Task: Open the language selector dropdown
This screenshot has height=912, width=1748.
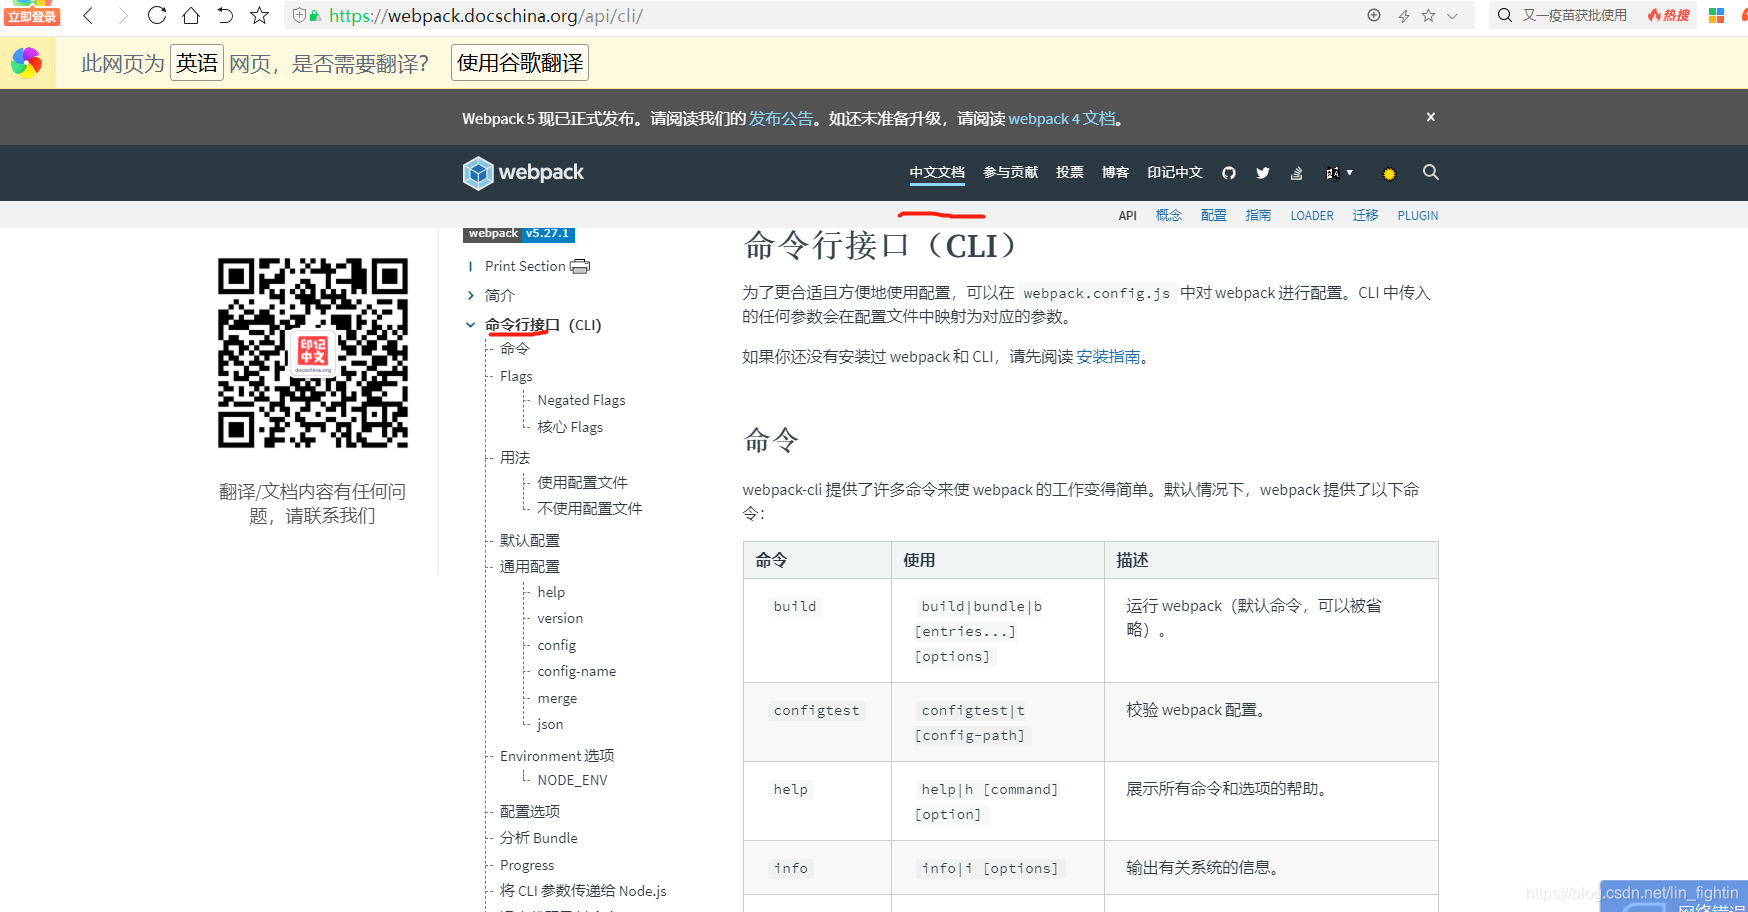Action: click(1338, 172)
